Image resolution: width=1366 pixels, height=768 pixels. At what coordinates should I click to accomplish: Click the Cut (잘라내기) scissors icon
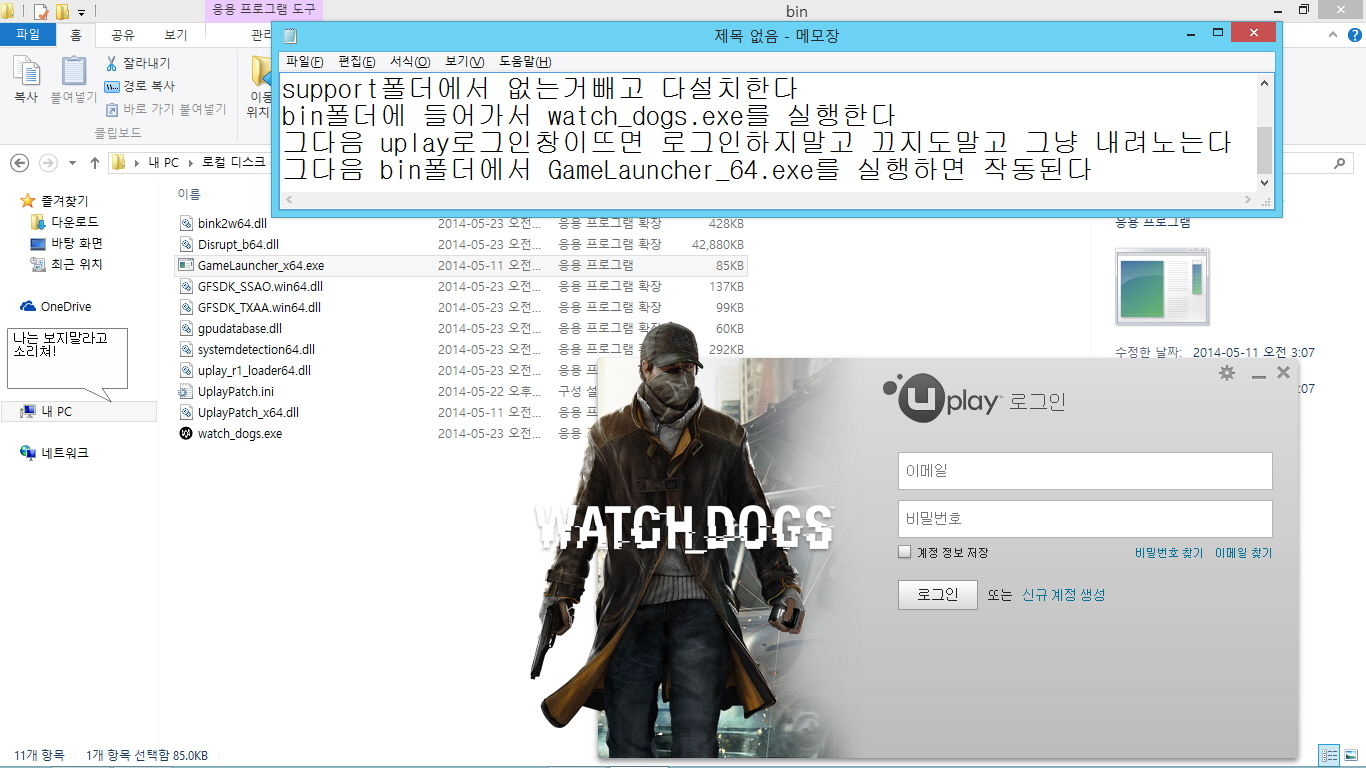pyautogui.click(x=112, y=64)
